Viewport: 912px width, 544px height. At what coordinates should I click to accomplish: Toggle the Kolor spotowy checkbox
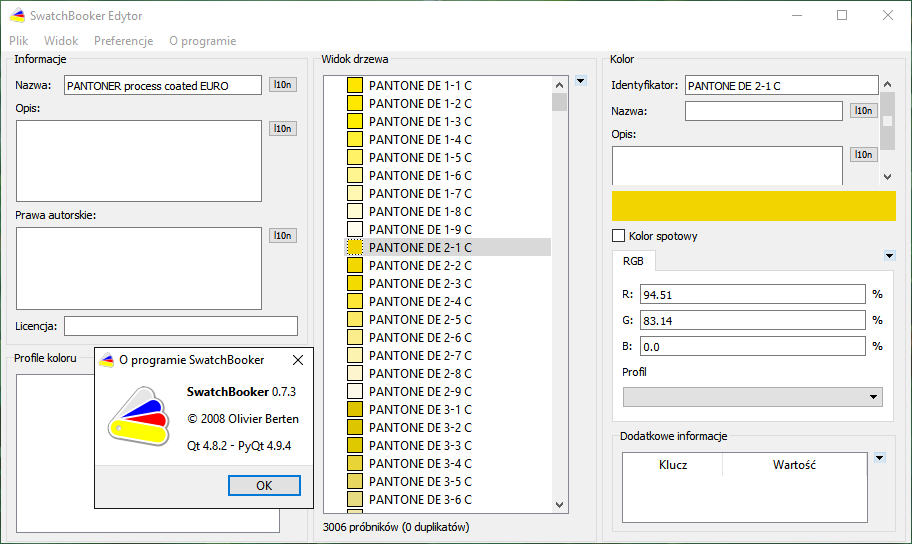tap(618, 236)
